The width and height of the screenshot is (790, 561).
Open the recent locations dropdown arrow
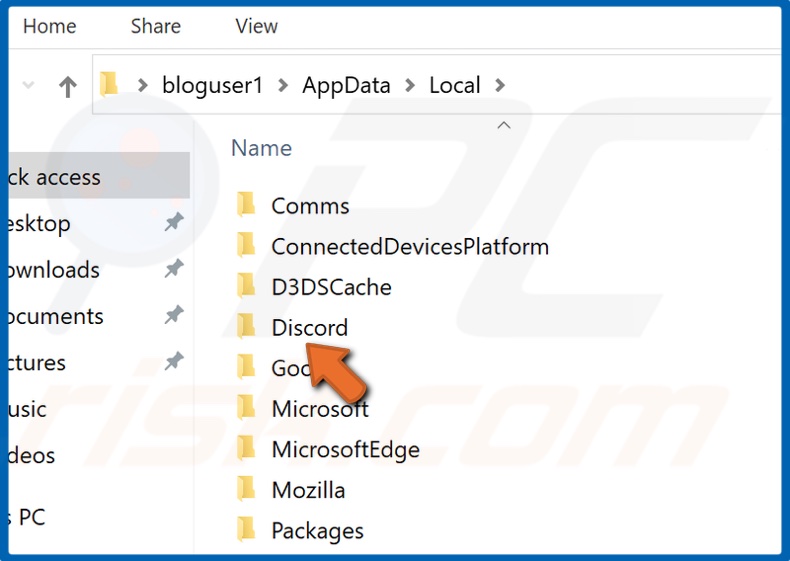coord(29,85)
